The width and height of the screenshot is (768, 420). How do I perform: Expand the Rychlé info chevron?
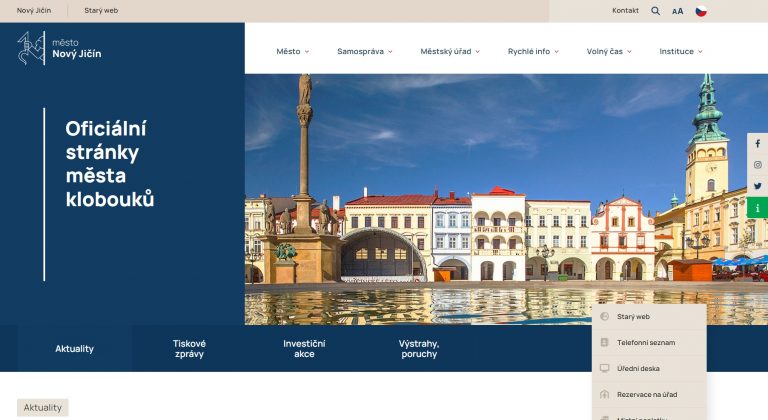[556, 51]
